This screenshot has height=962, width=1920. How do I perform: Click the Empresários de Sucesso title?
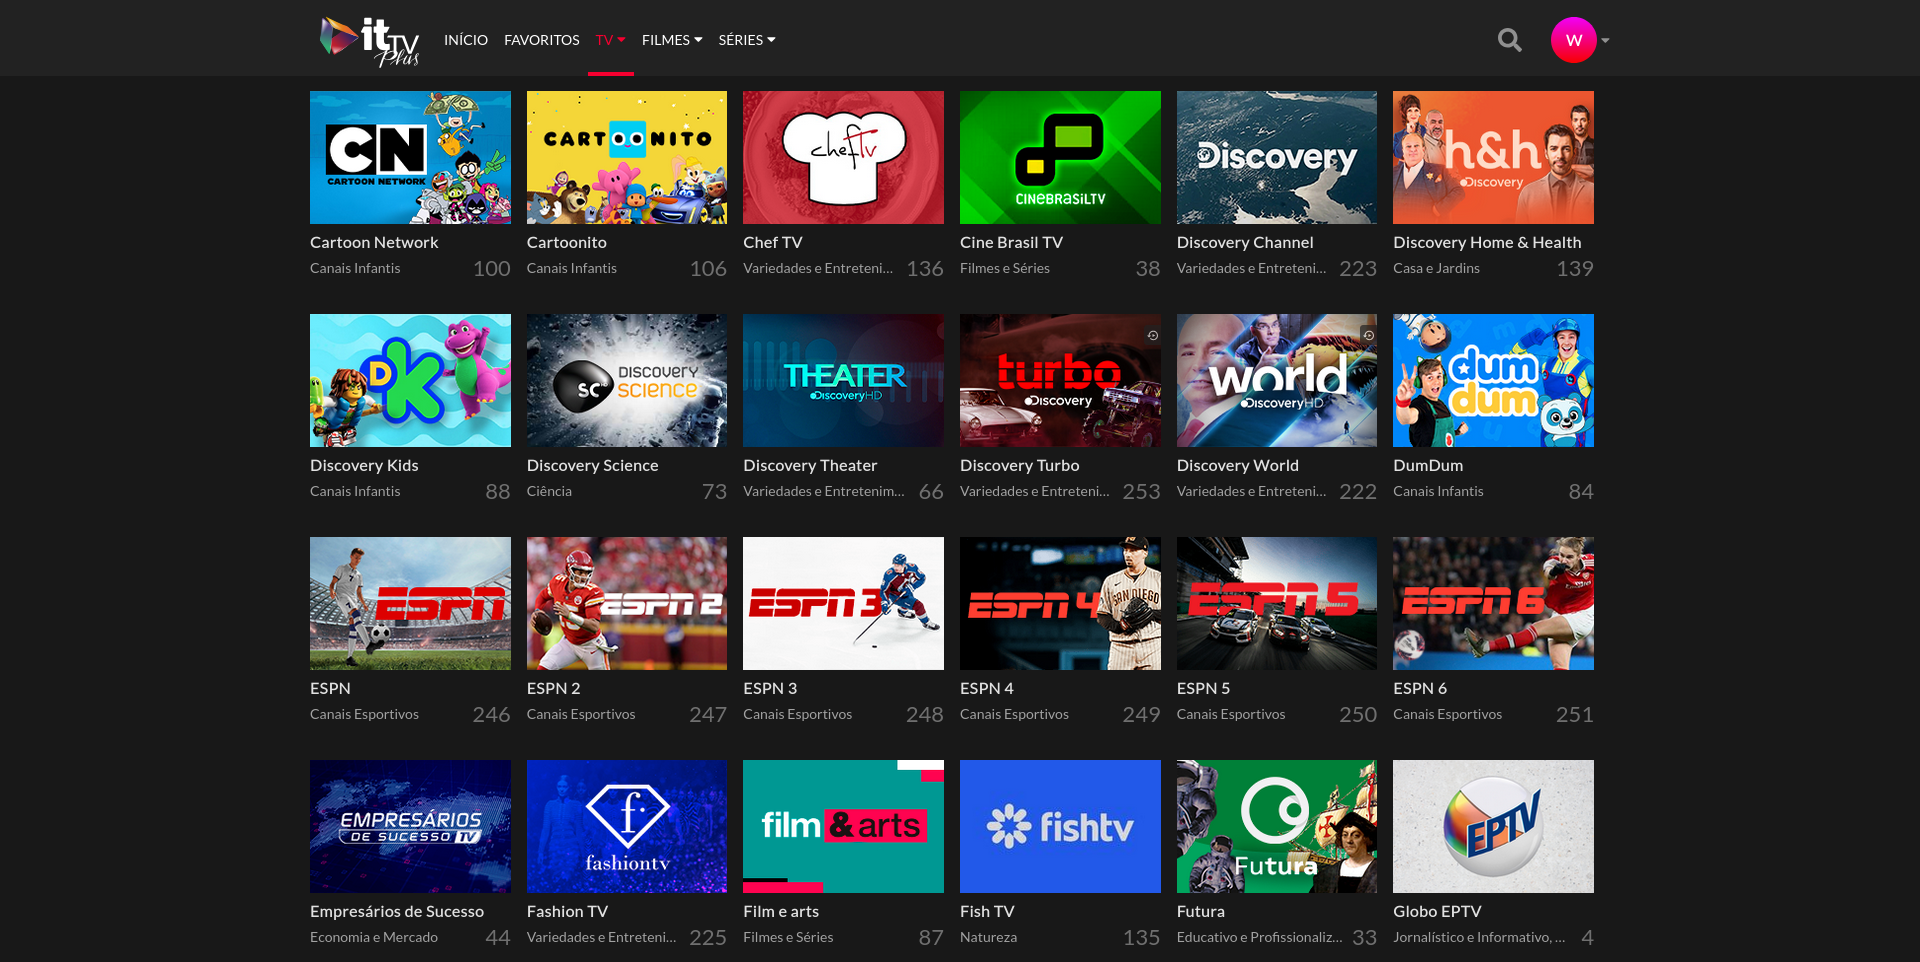tap(397, 911)
